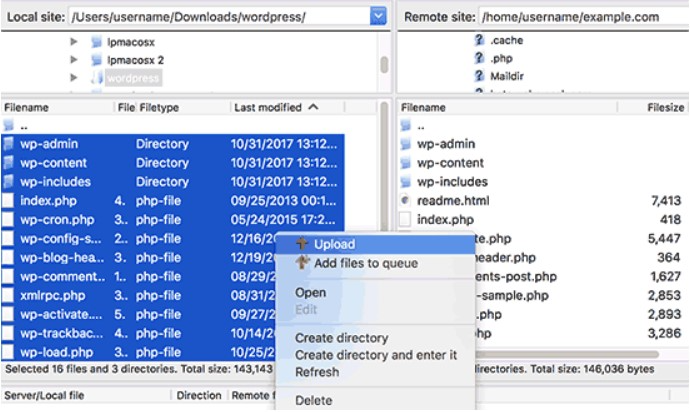Click local parent directory folder icon
This screenshot has width=690, height=412.
8,125
